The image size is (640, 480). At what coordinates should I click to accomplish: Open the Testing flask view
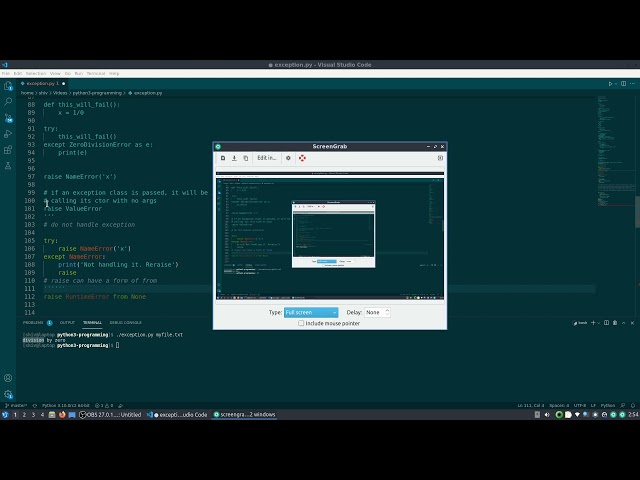coord(8,166)
